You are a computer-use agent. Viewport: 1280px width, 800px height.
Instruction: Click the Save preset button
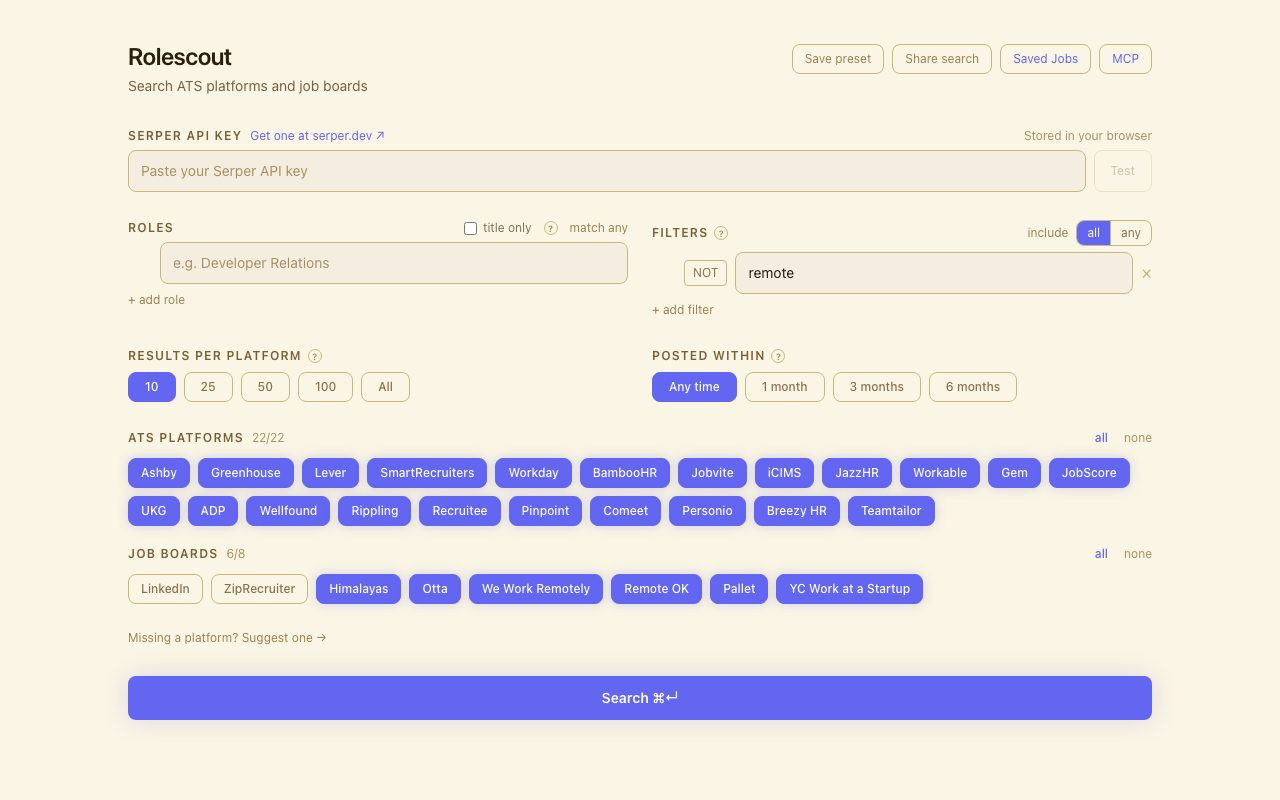pyautogui.click(x=838, y=59)
